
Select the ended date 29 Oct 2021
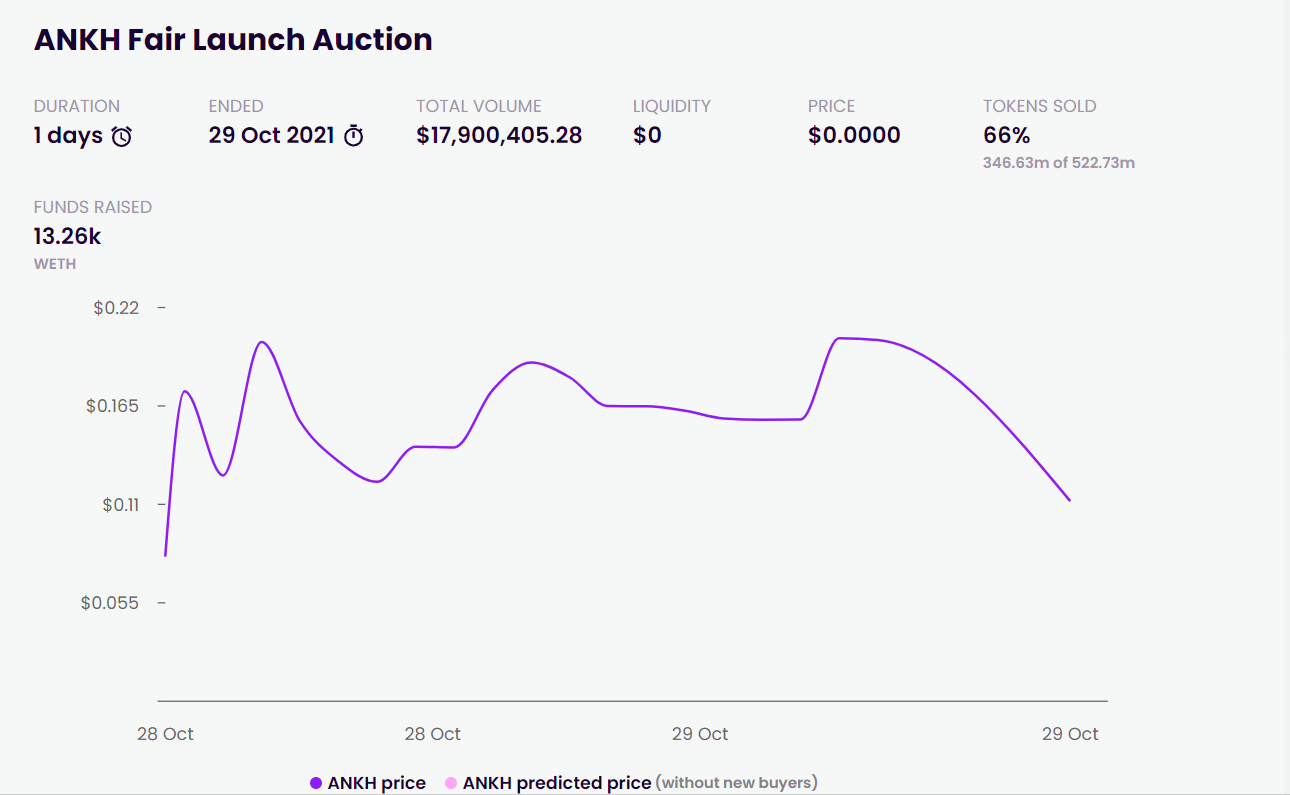[x=271, y=135]
